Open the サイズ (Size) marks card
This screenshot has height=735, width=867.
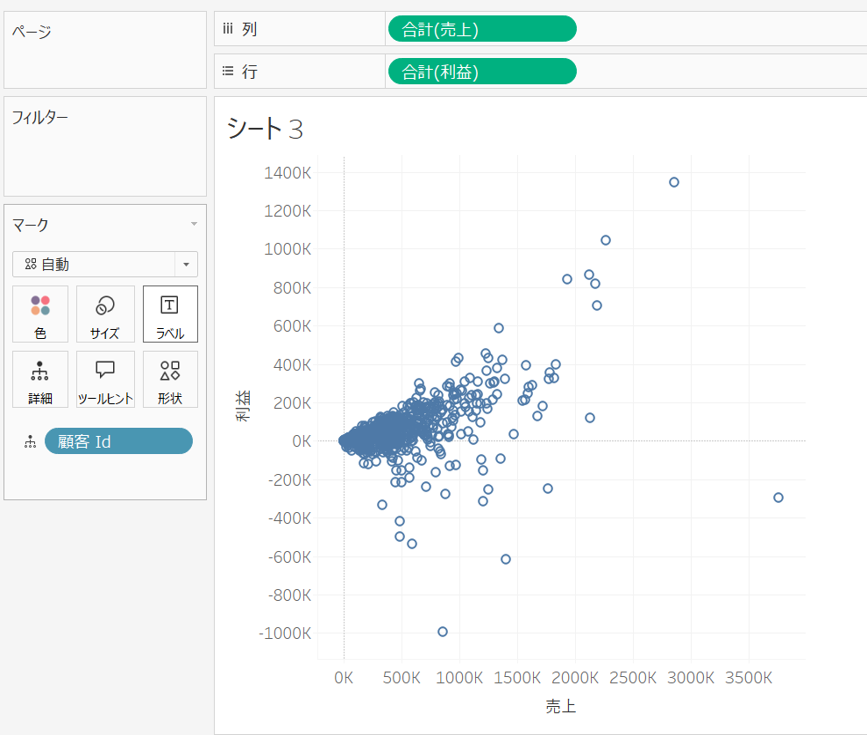point(105,314)
